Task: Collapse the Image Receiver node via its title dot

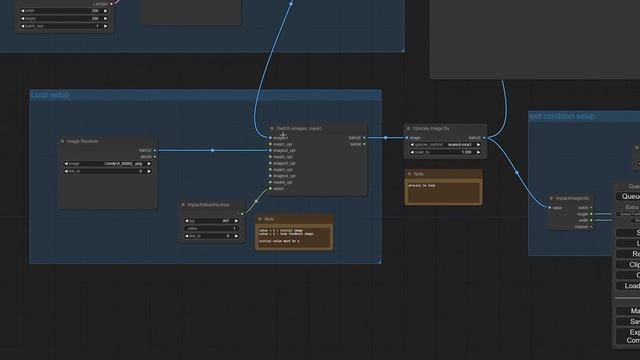Action: pos(62,141)
